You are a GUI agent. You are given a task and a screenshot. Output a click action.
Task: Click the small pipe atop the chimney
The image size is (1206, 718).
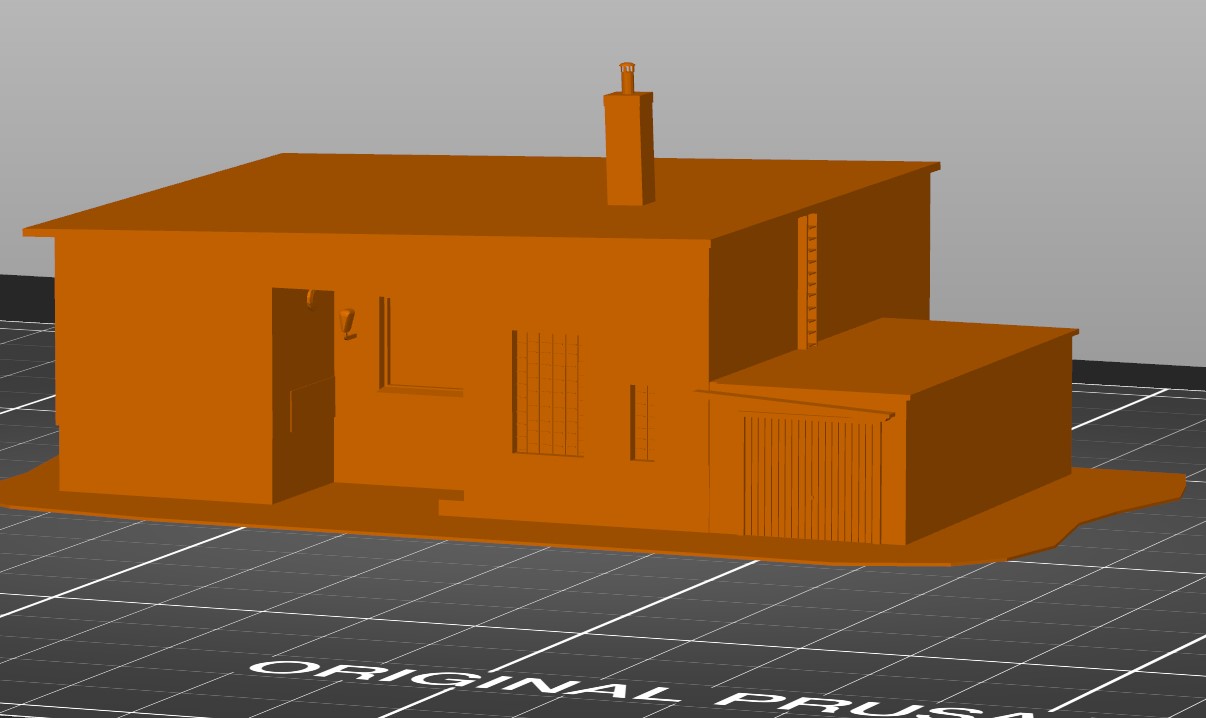coord(629,75)
